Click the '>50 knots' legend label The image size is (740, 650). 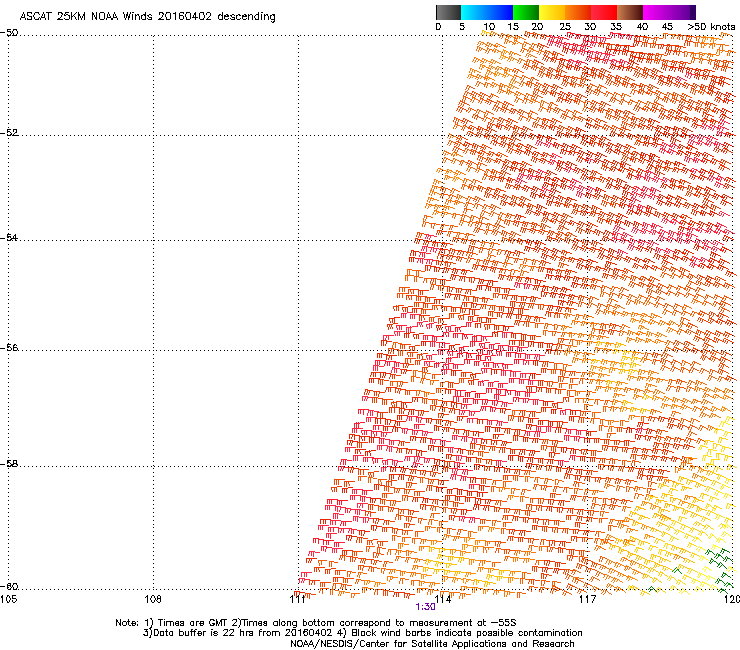pyautogui.click(x=712, y=27)
